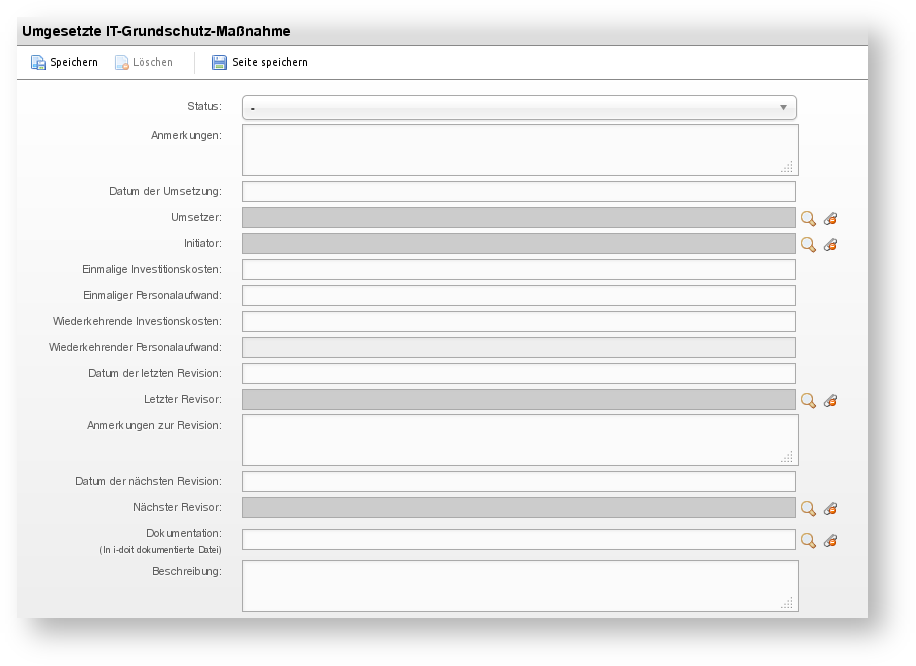Image resolution: width=916 pixels, height=666 pixels.
Task: Click magnifier icon beside Letzter Revisor
Action: tap(808, 400)
